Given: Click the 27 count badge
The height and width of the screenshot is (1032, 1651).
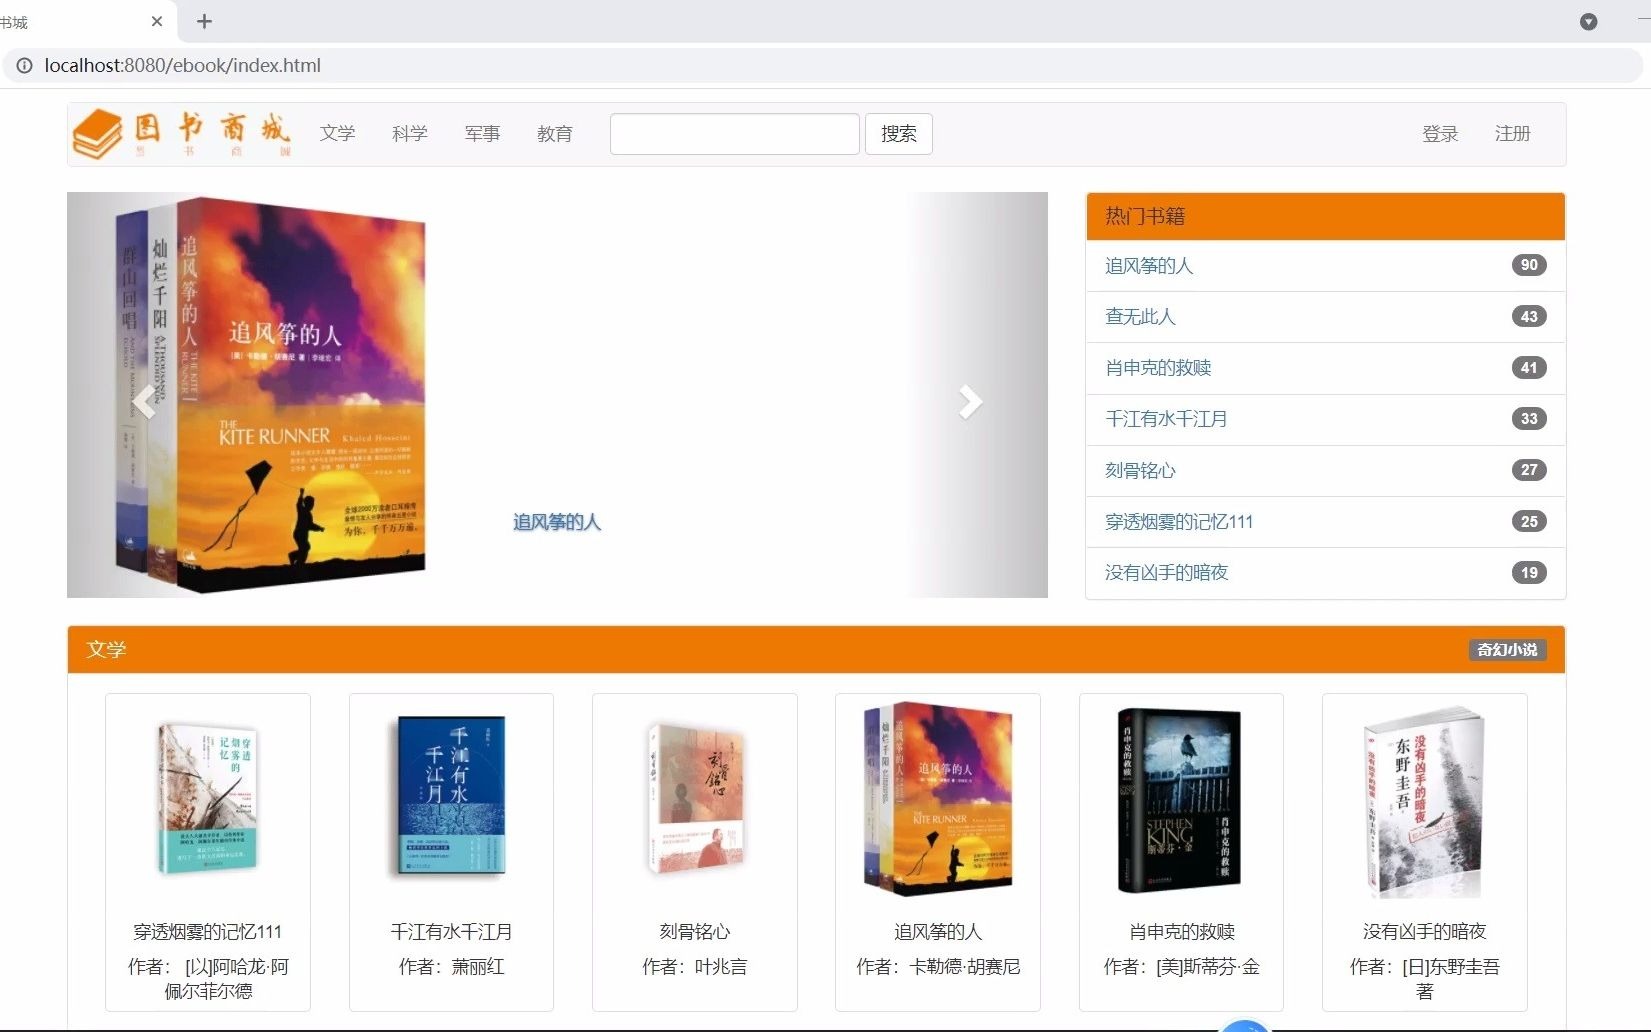Looking at the screenshot, I should (x=1529, y=470).
